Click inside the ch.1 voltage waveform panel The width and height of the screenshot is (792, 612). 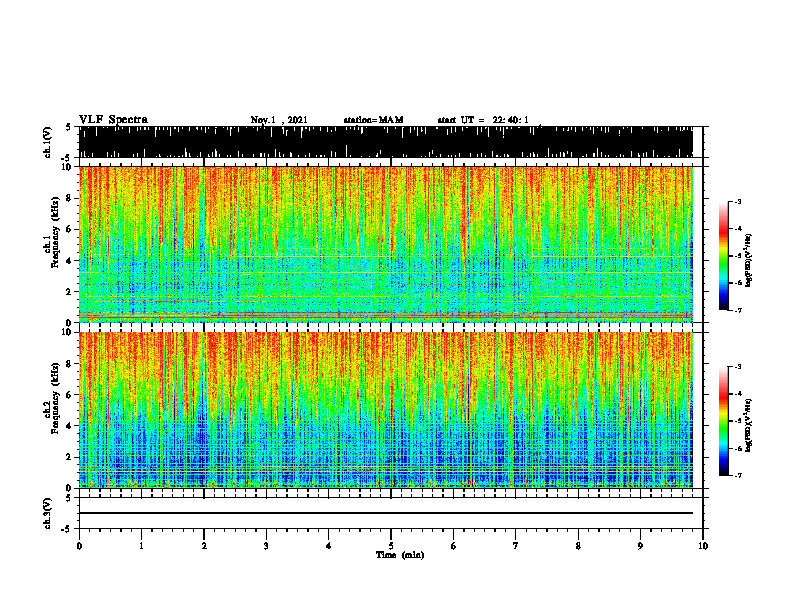click(385, 142)
